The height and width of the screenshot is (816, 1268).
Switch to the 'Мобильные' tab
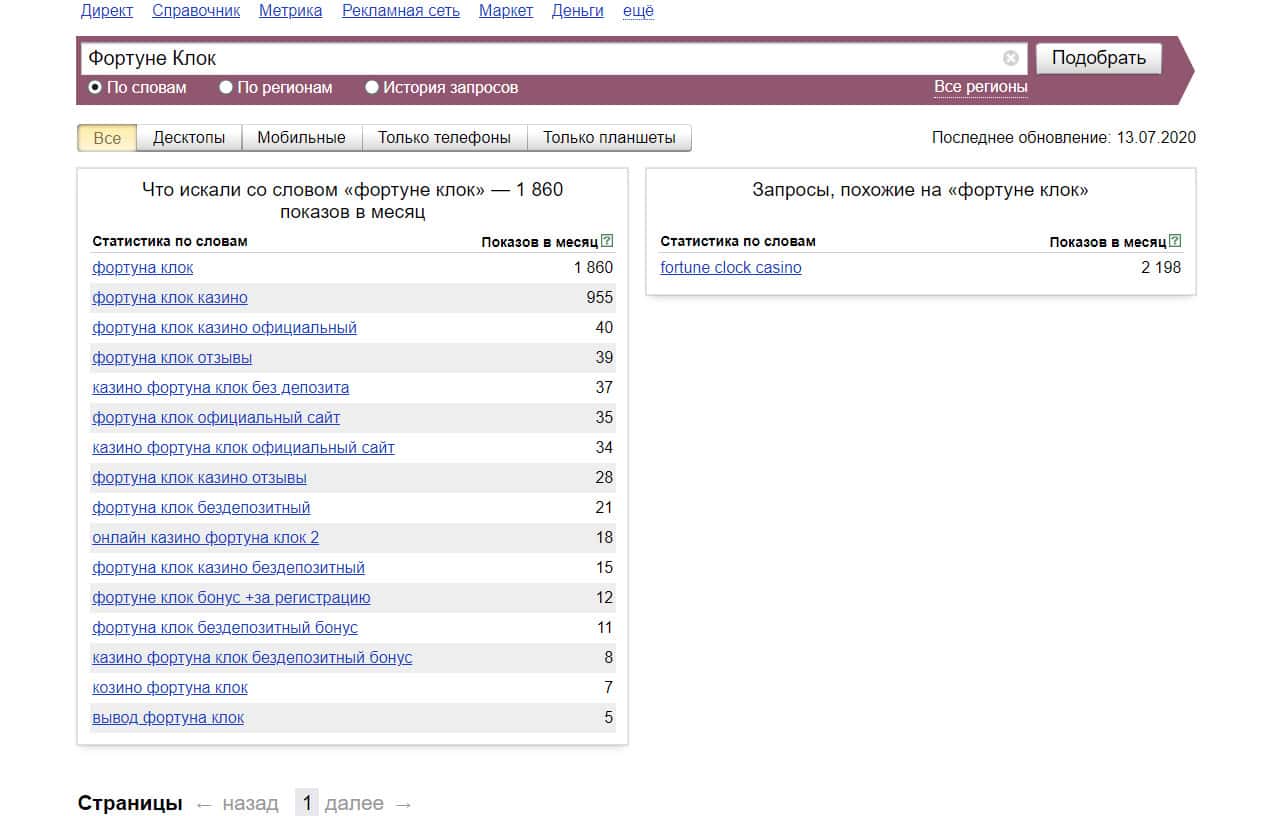pos(301,138)
